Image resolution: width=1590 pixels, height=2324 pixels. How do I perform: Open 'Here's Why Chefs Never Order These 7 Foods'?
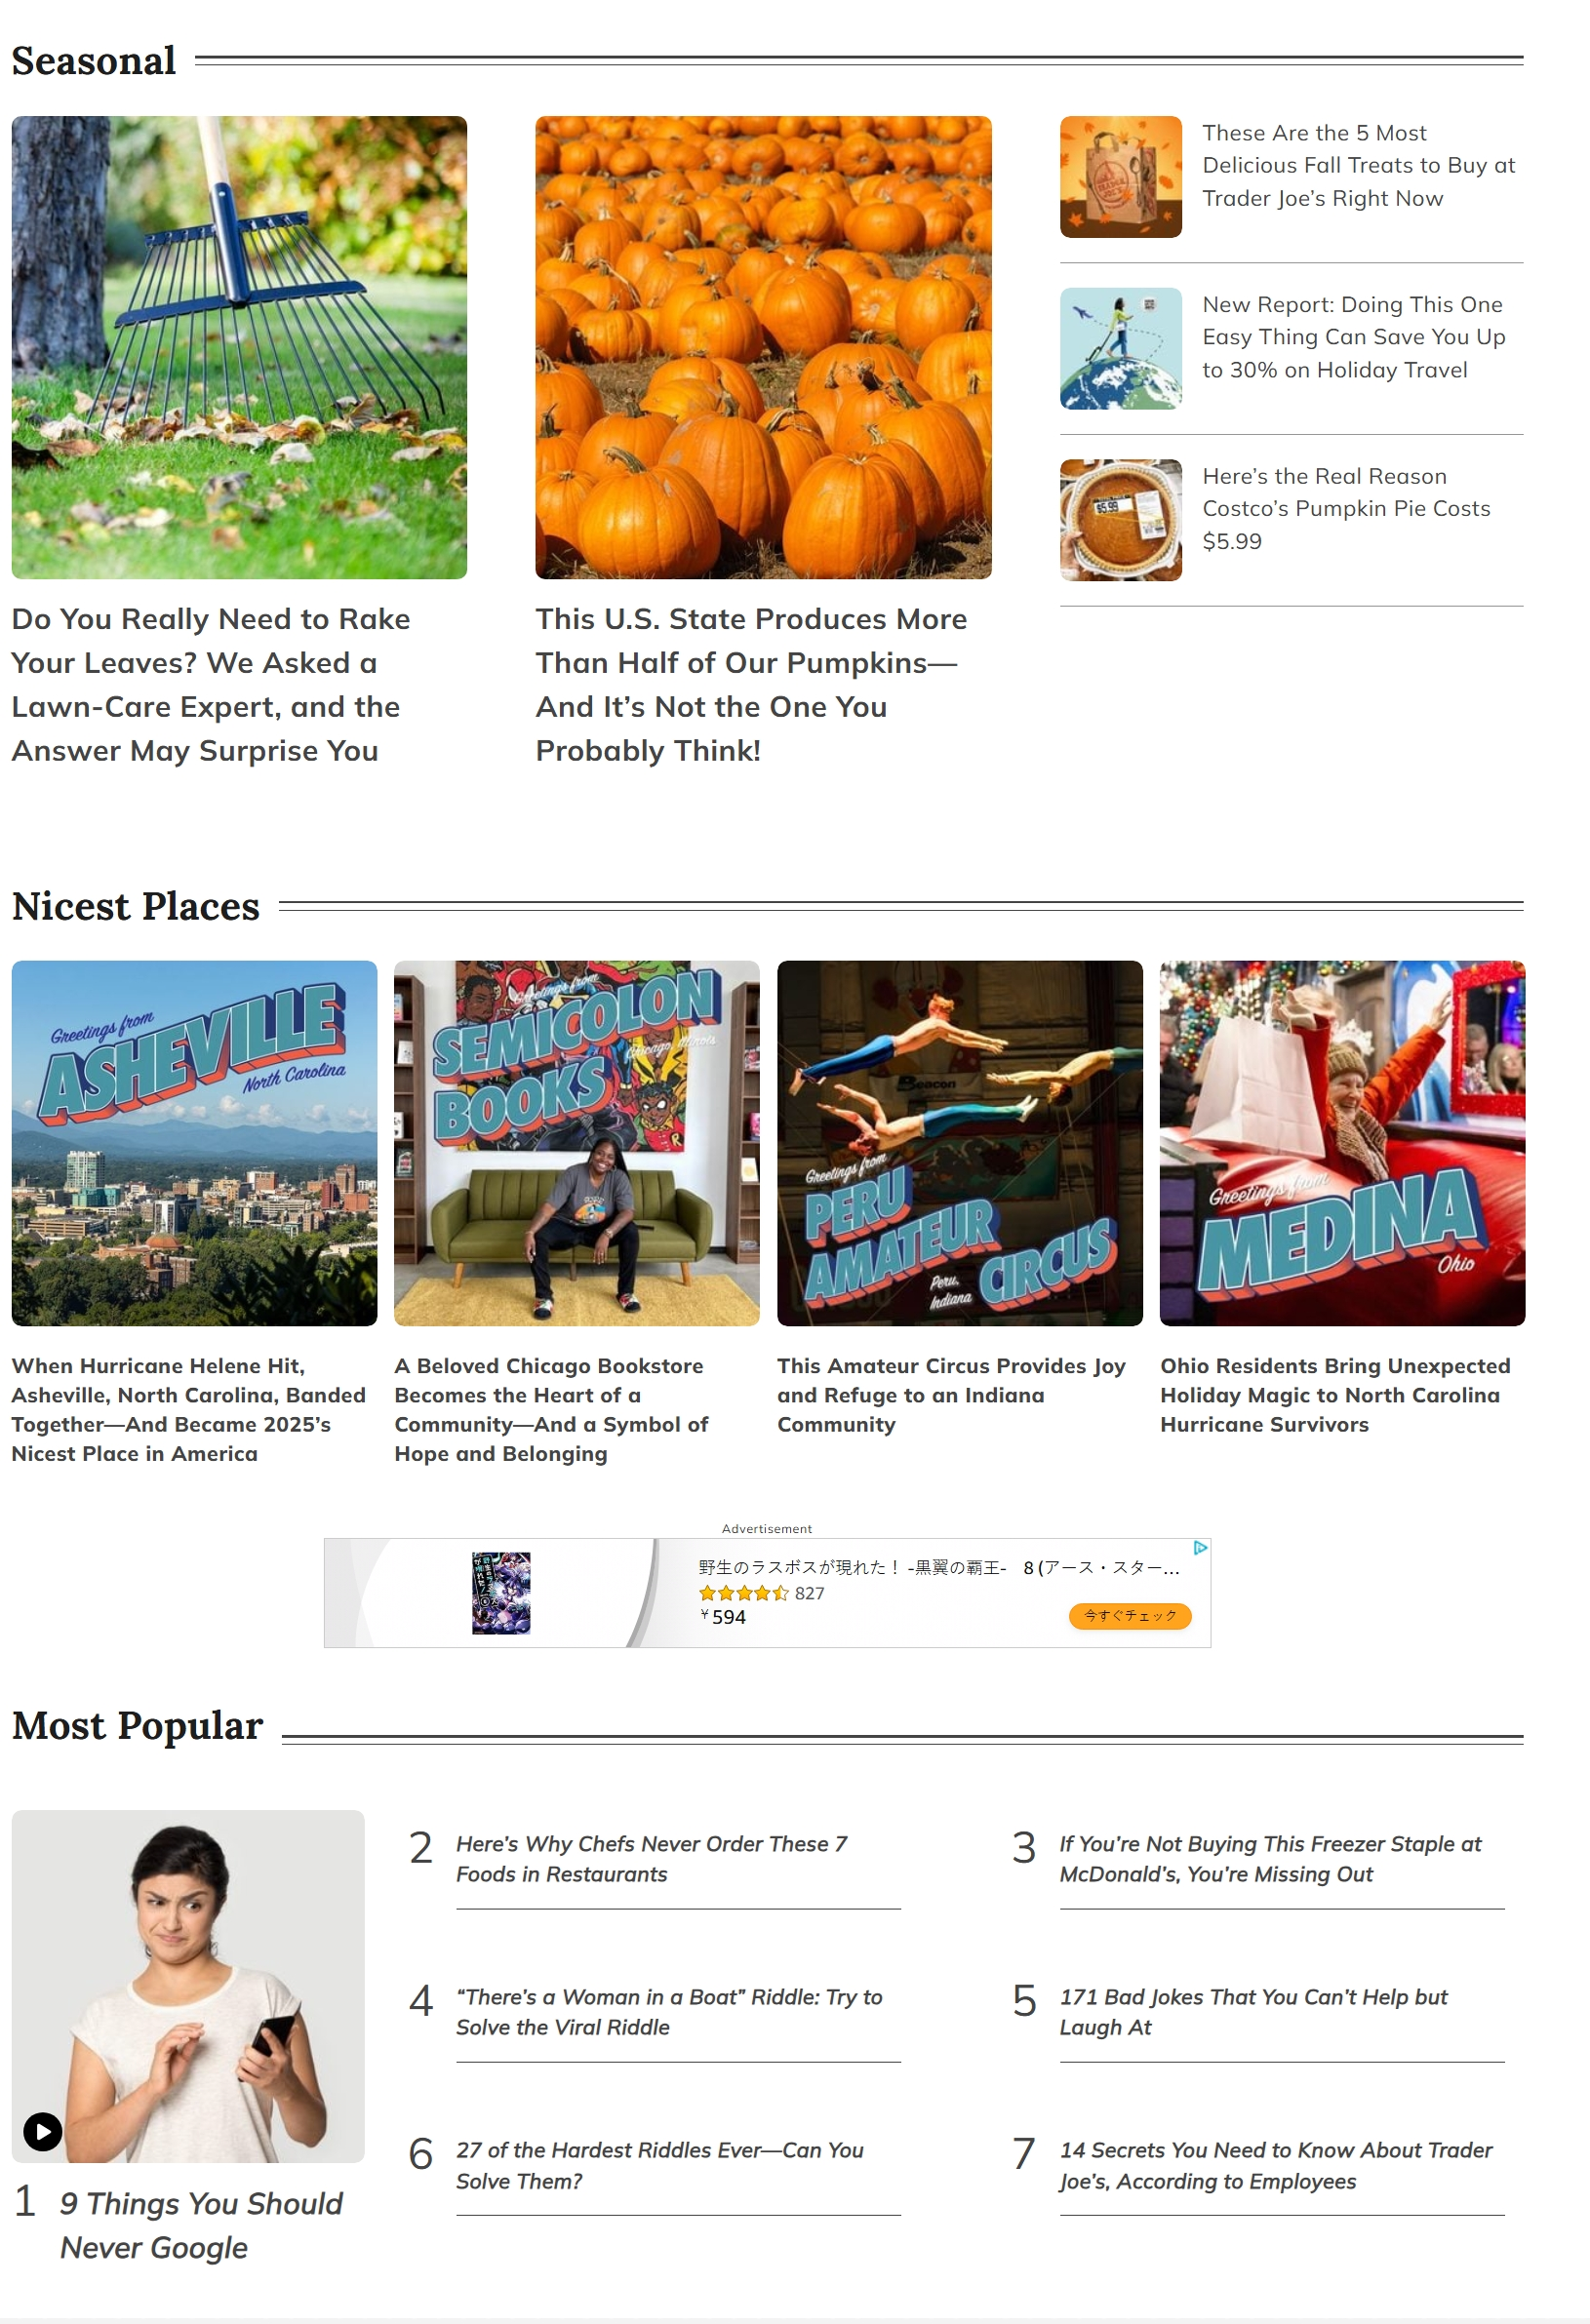pyautogui.click(x=652, y=1859)
